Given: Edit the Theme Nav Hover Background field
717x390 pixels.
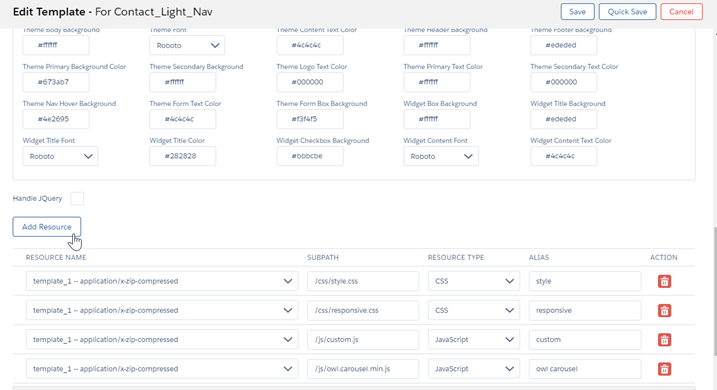Looking at the screenshot, I should click(56, 119).
